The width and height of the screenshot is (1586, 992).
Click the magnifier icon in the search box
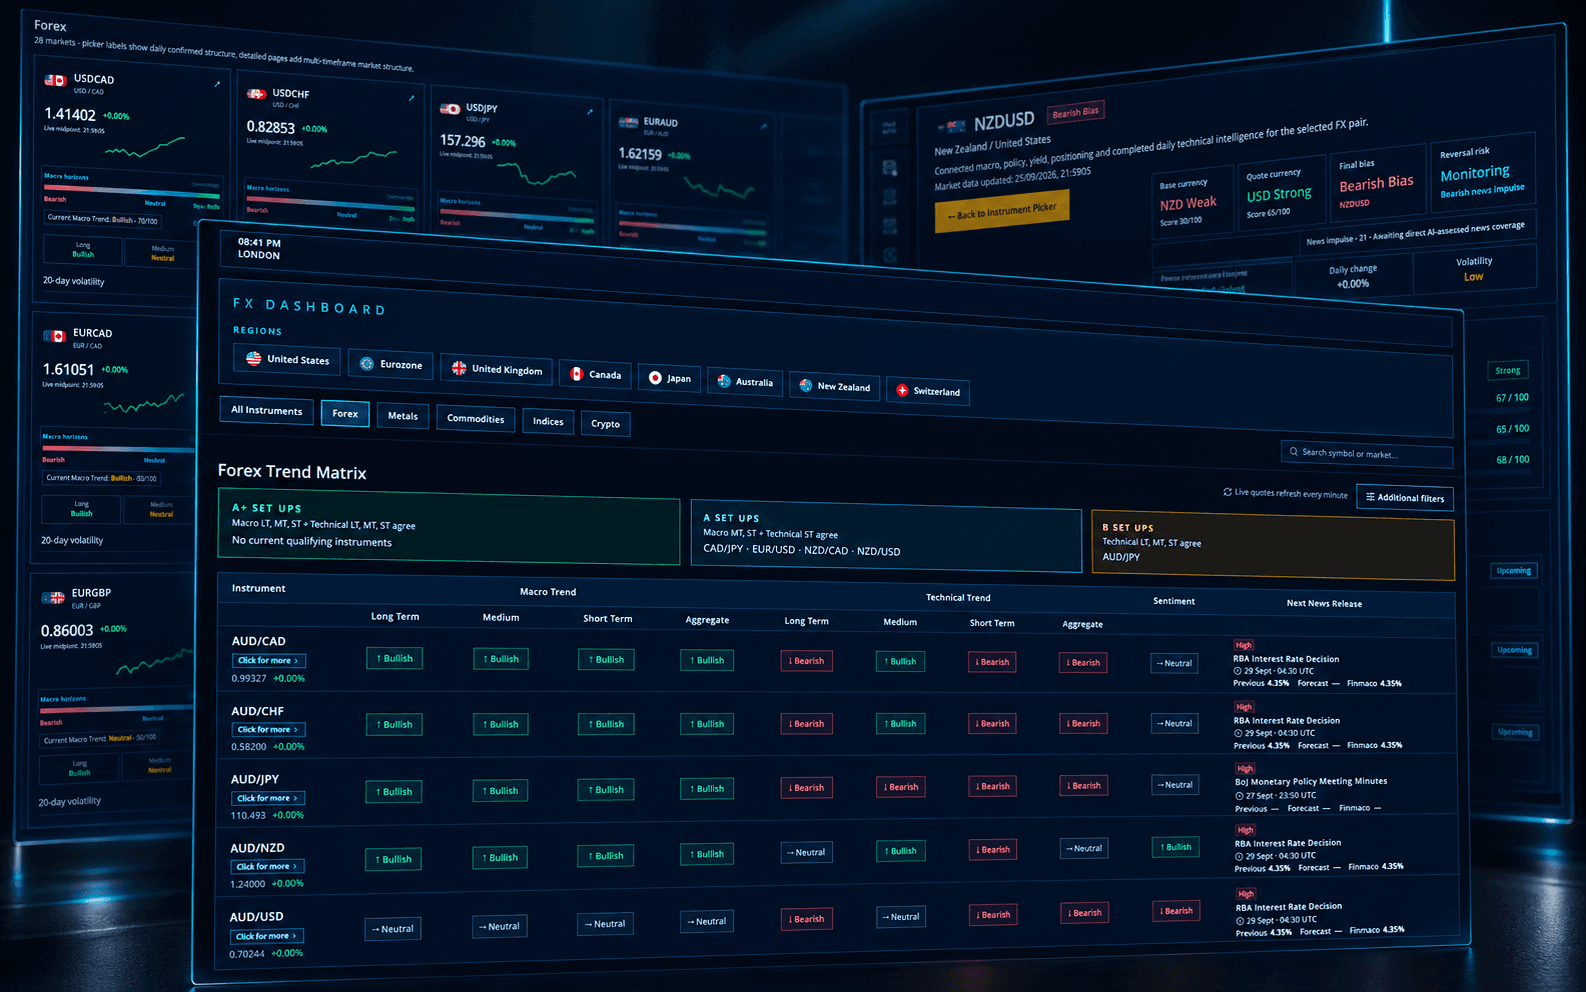point(1294,451)
